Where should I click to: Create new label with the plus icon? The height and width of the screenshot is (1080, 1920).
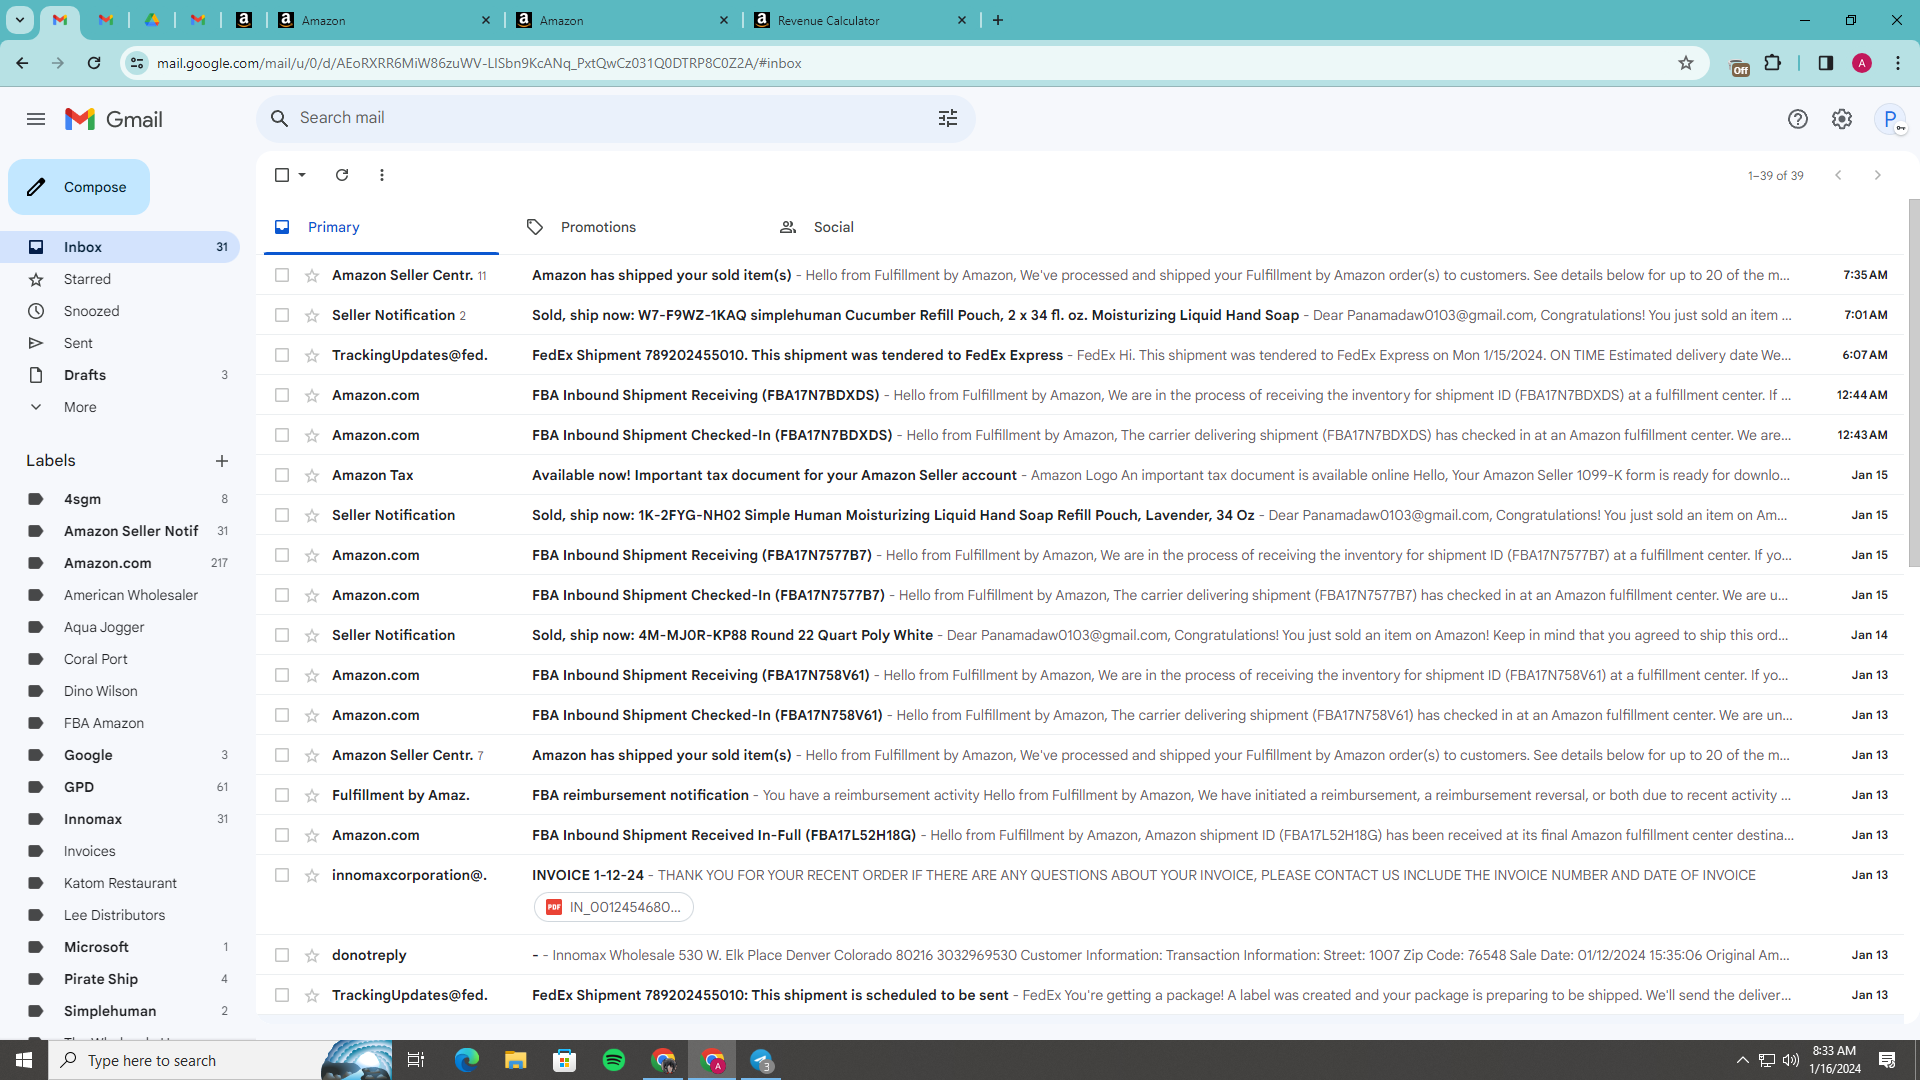click(222, 461)
